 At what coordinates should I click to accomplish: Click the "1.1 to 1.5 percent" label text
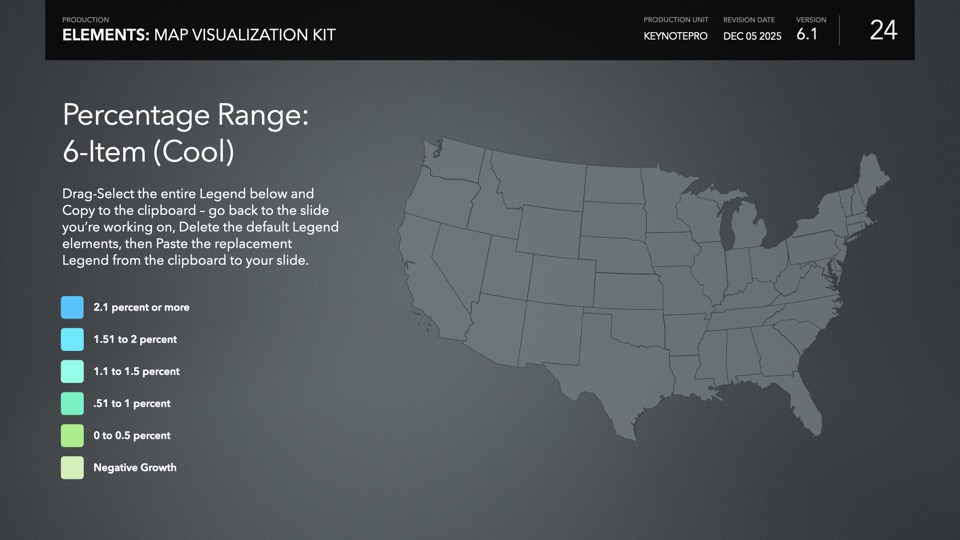point(136,371)
